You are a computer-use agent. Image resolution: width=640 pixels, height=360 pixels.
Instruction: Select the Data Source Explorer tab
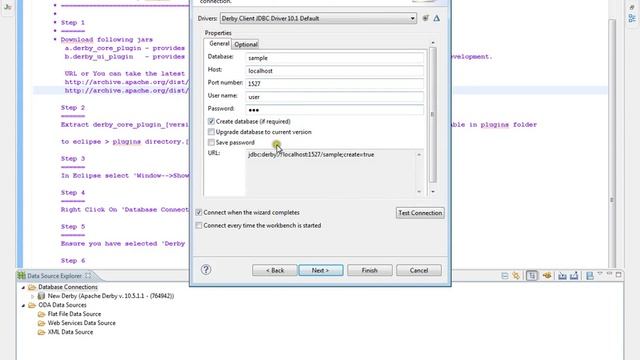[x=55, y=276]
